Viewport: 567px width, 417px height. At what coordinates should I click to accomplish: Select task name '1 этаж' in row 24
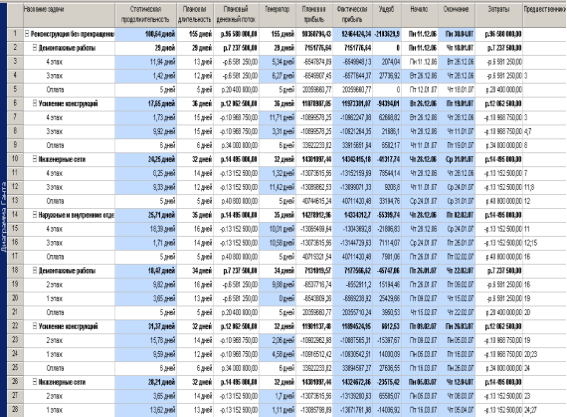[54, 354]
